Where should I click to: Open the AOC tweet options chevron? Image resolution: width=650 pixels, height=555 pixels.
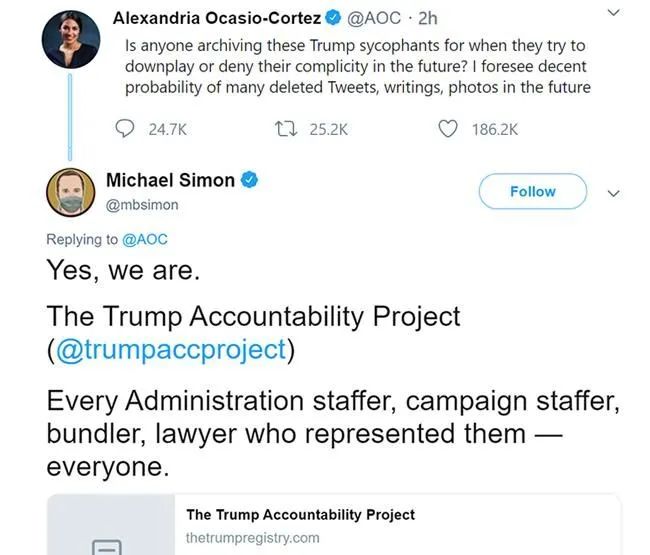tap(614, 12)
